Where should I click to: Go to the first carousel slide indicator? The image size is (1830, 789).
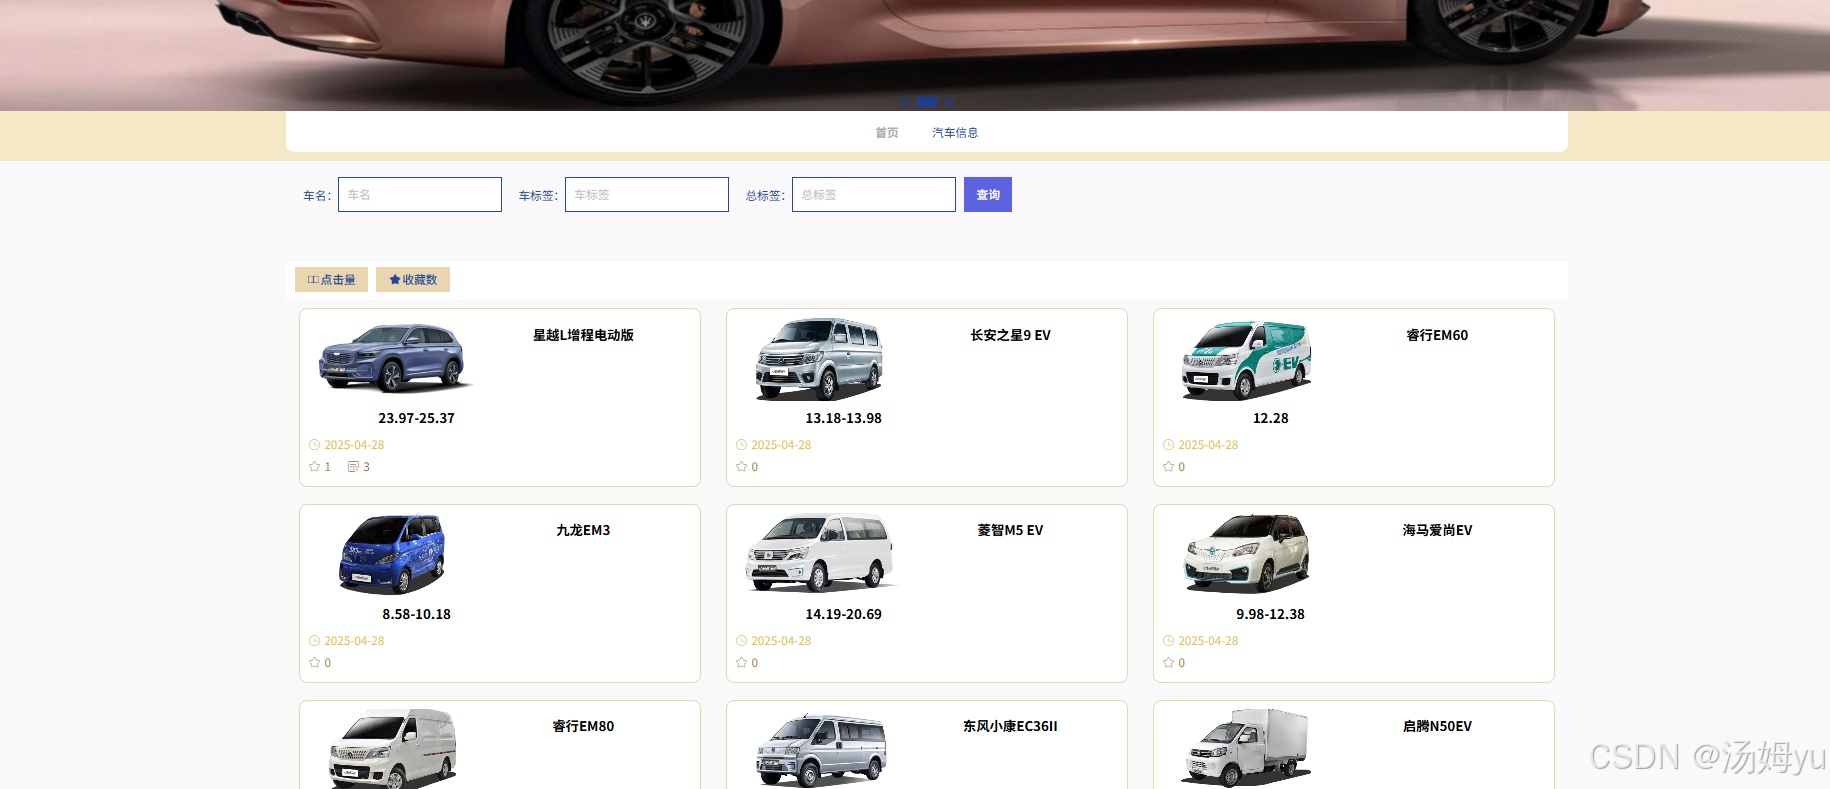click(x=904, y=102)
